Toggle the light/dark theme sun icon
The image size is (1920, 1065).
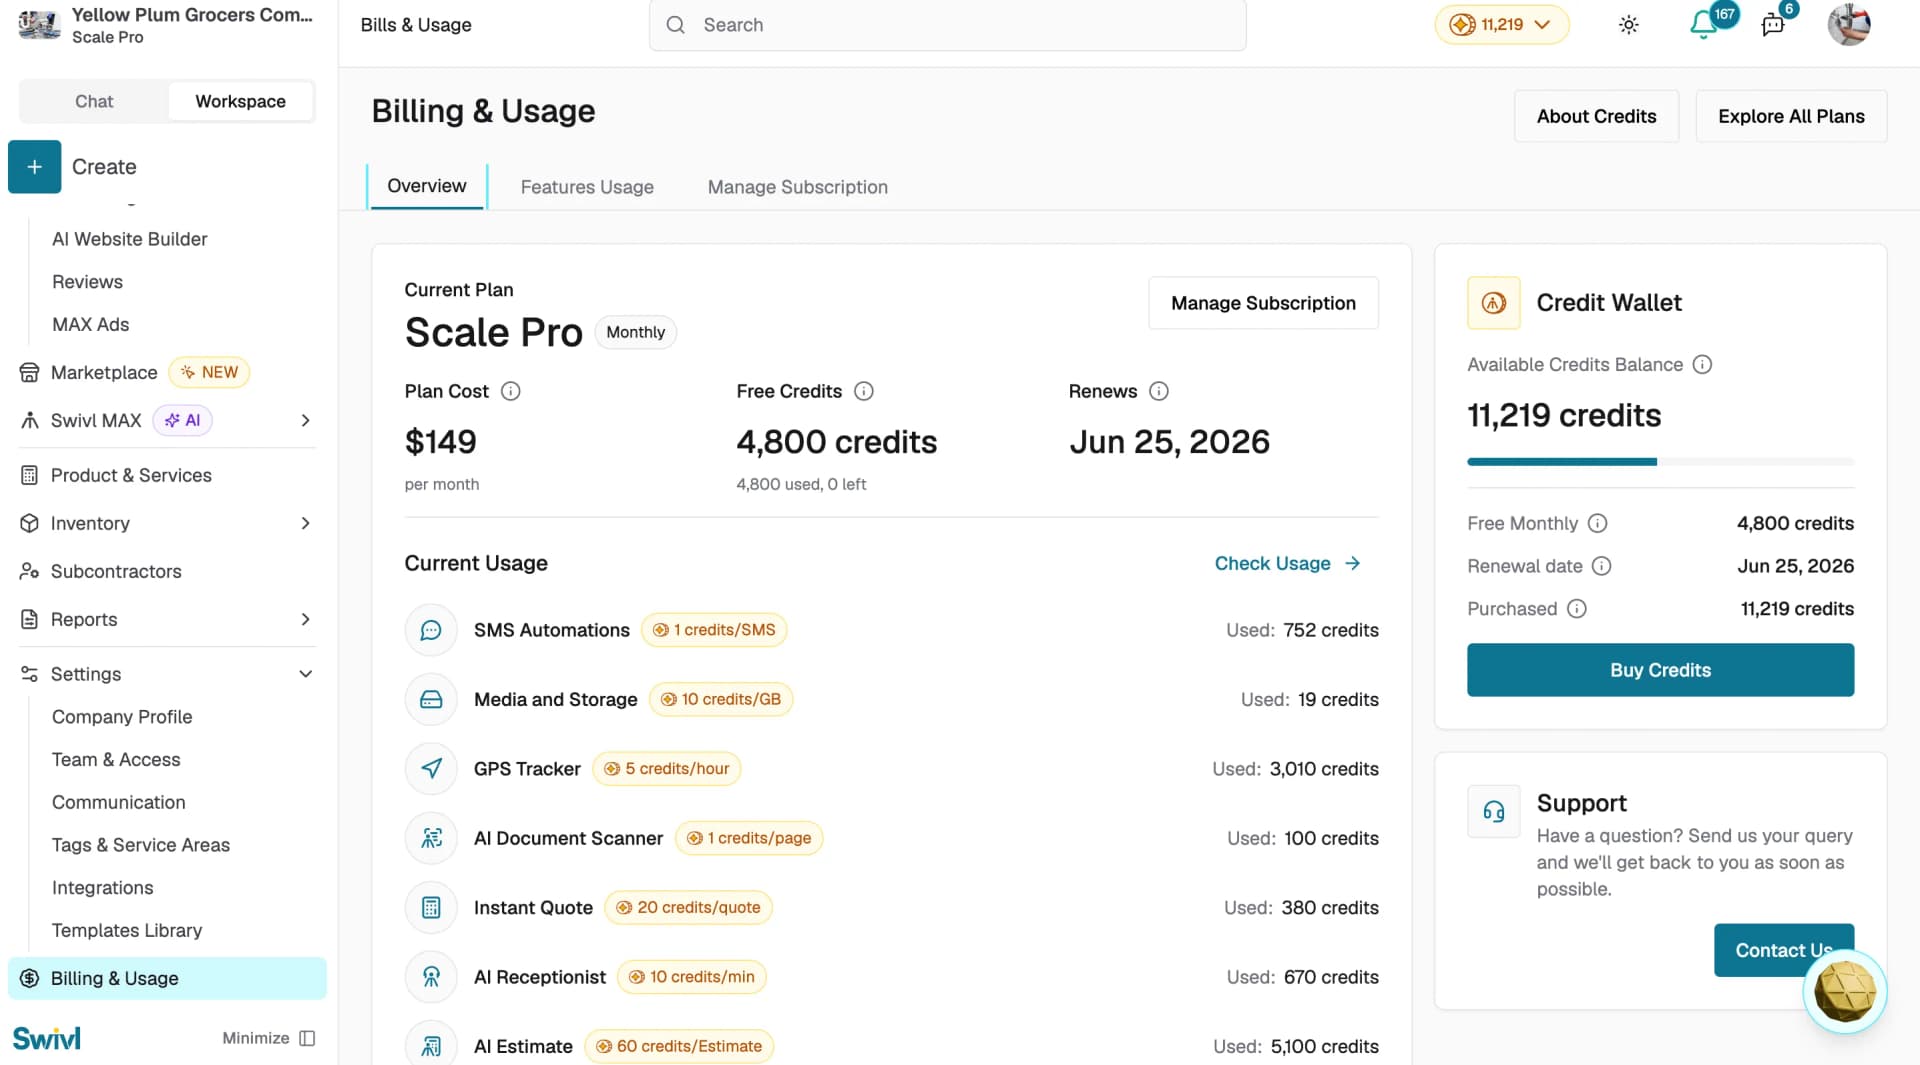tap(1628, 25)
